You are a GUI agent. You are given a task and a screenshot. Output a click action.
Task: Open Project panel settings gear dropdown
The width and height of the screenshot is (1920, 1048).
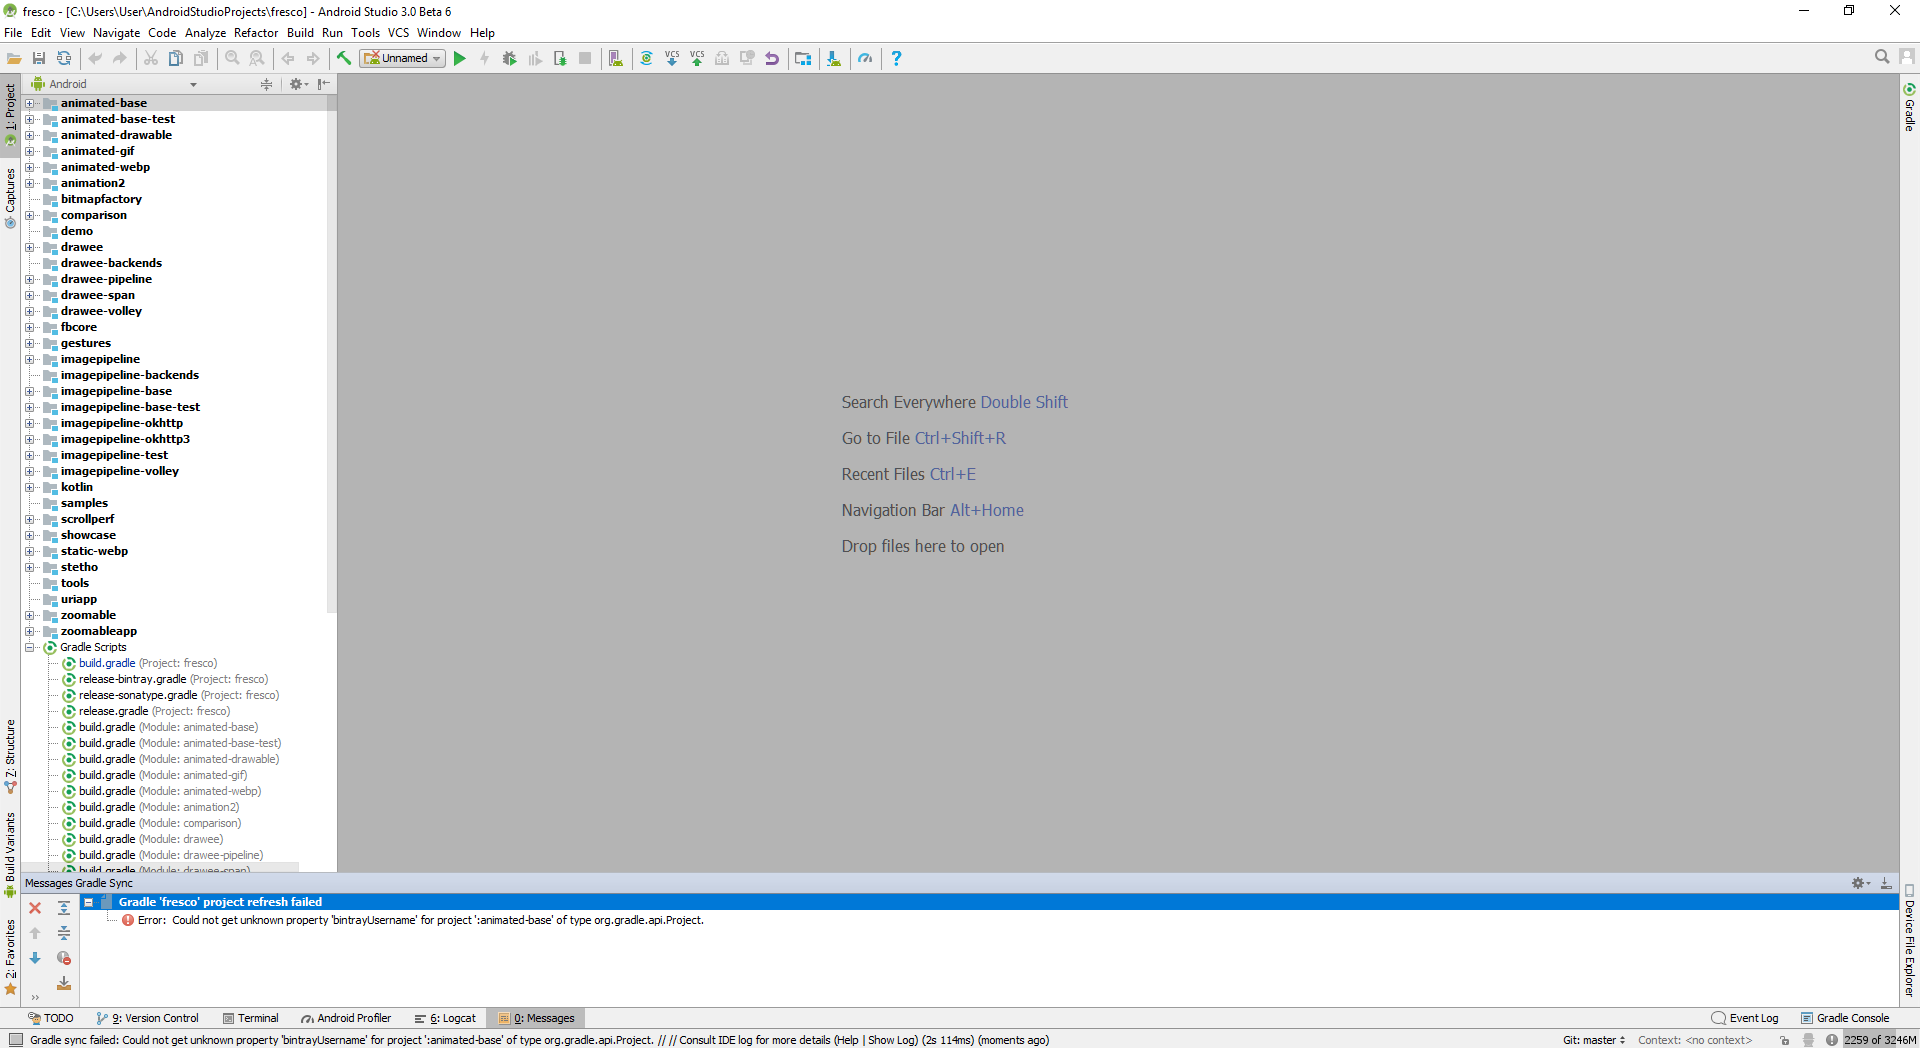tap(298, 84)
